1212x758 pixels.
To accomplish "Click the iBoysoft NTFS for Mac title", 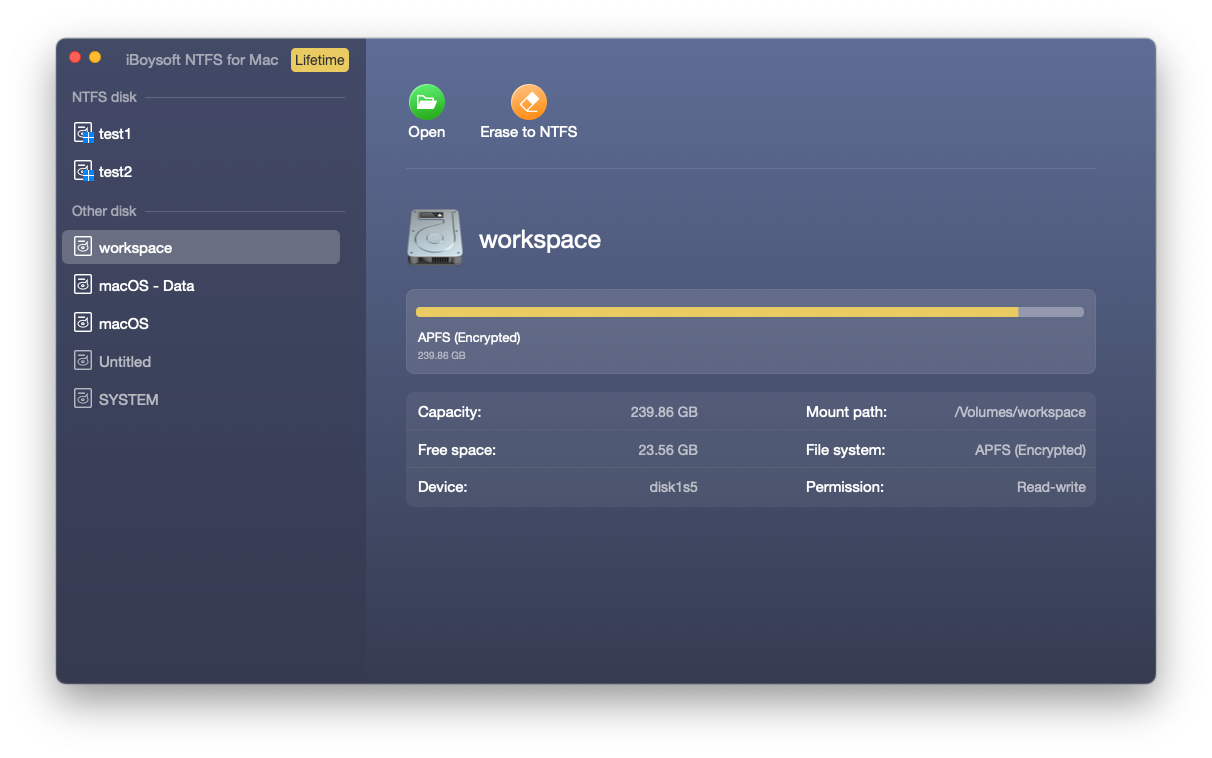I will [x=202, y=60].
